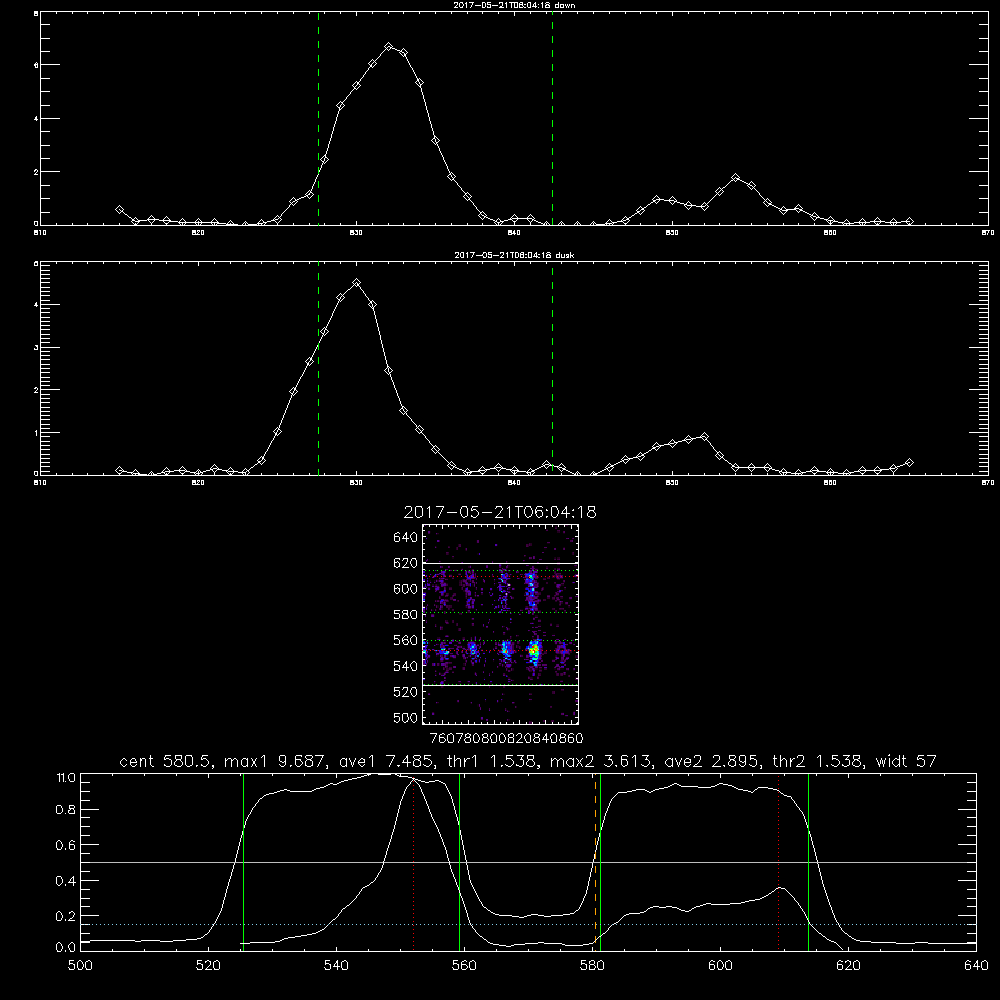Click the 520 label on heatmap y-axis
Image resolution: width=1000 pixels, height=1000 pixels.
[406, 692]
